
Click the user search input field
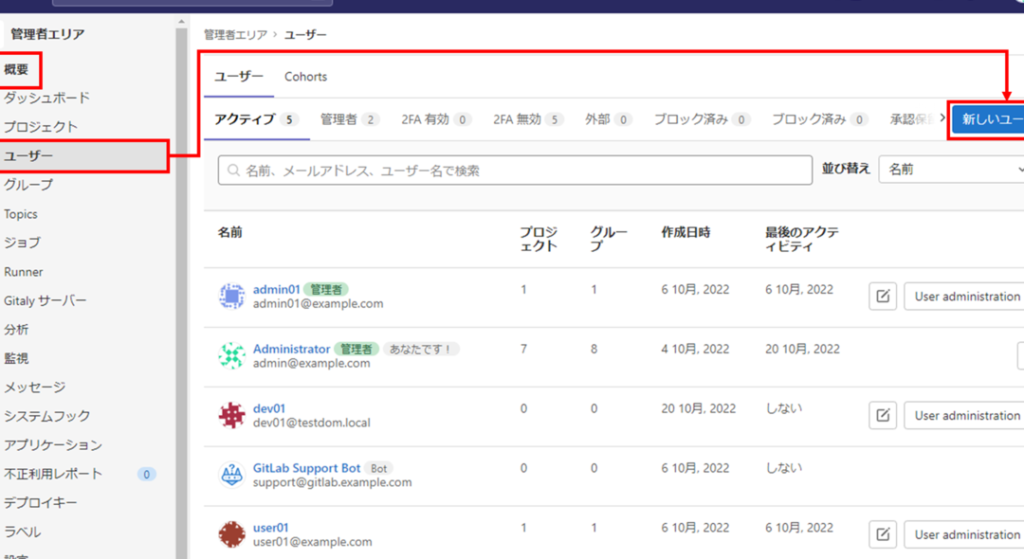point(515,171)
